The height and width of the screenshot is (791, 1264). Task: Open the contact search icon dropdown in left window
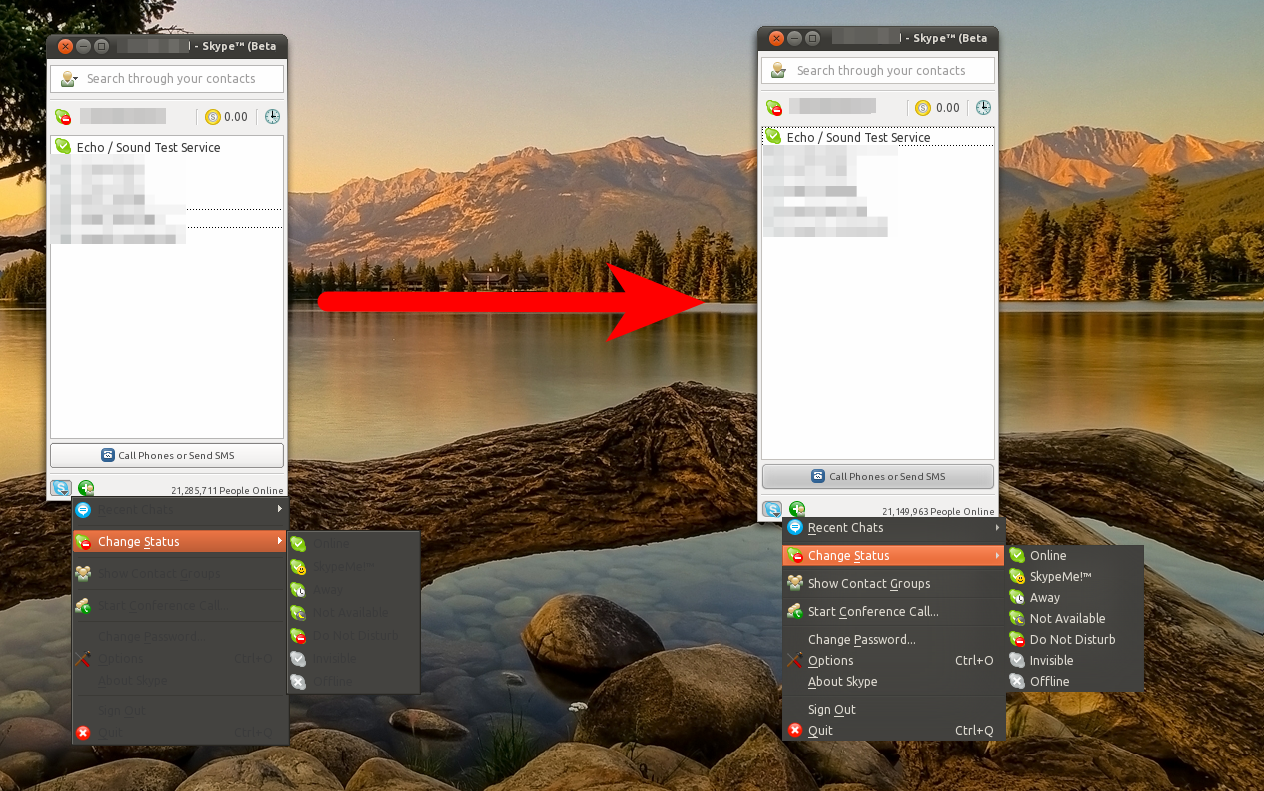tap(68, 79)
